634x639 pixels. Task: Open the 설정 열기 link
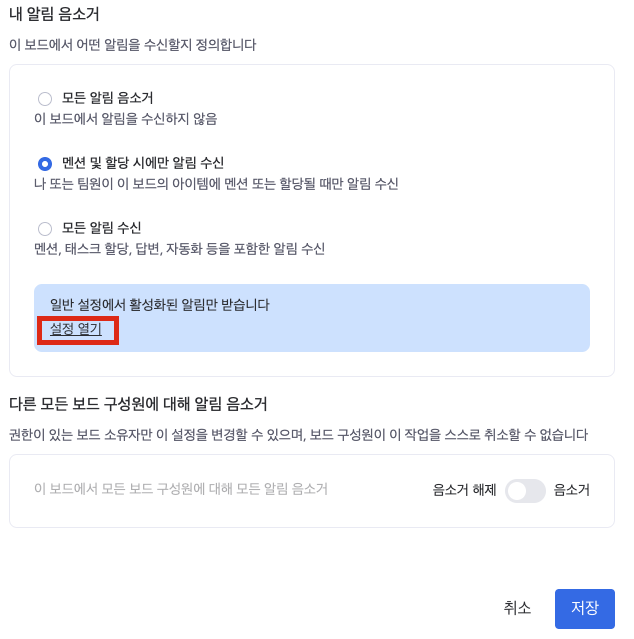click(76, 328)
